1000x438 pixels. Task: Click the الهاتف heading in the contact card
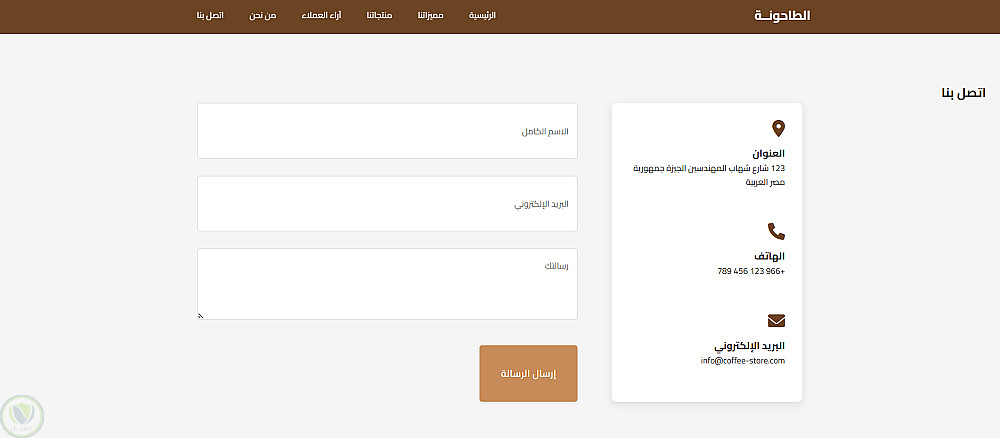[769, 256]
